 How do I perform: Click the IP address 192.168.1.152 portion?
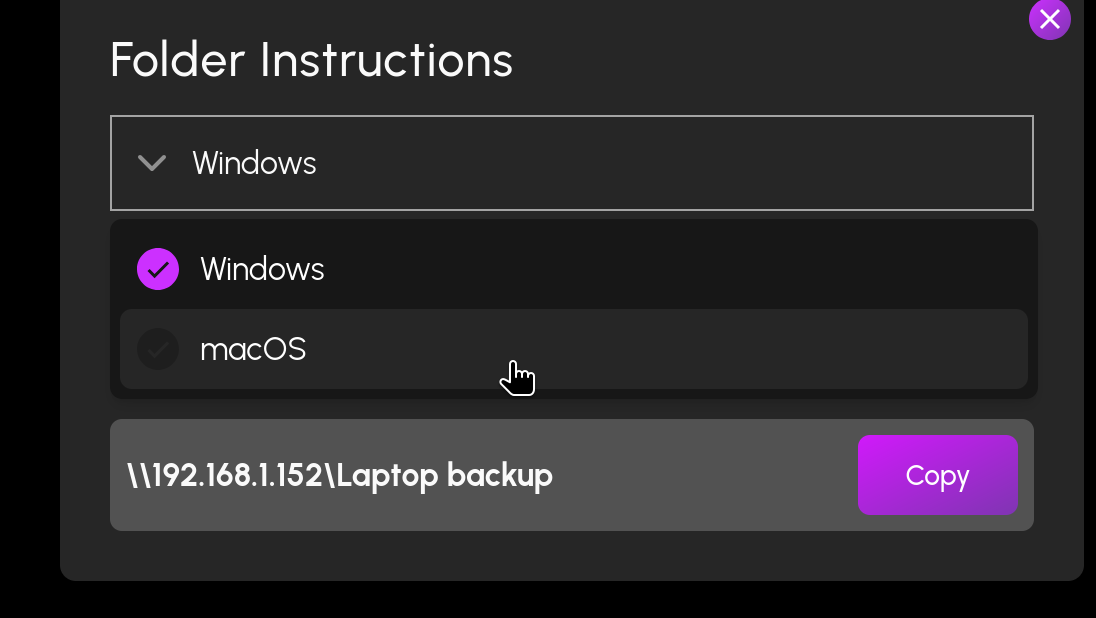tap(236, 475)
